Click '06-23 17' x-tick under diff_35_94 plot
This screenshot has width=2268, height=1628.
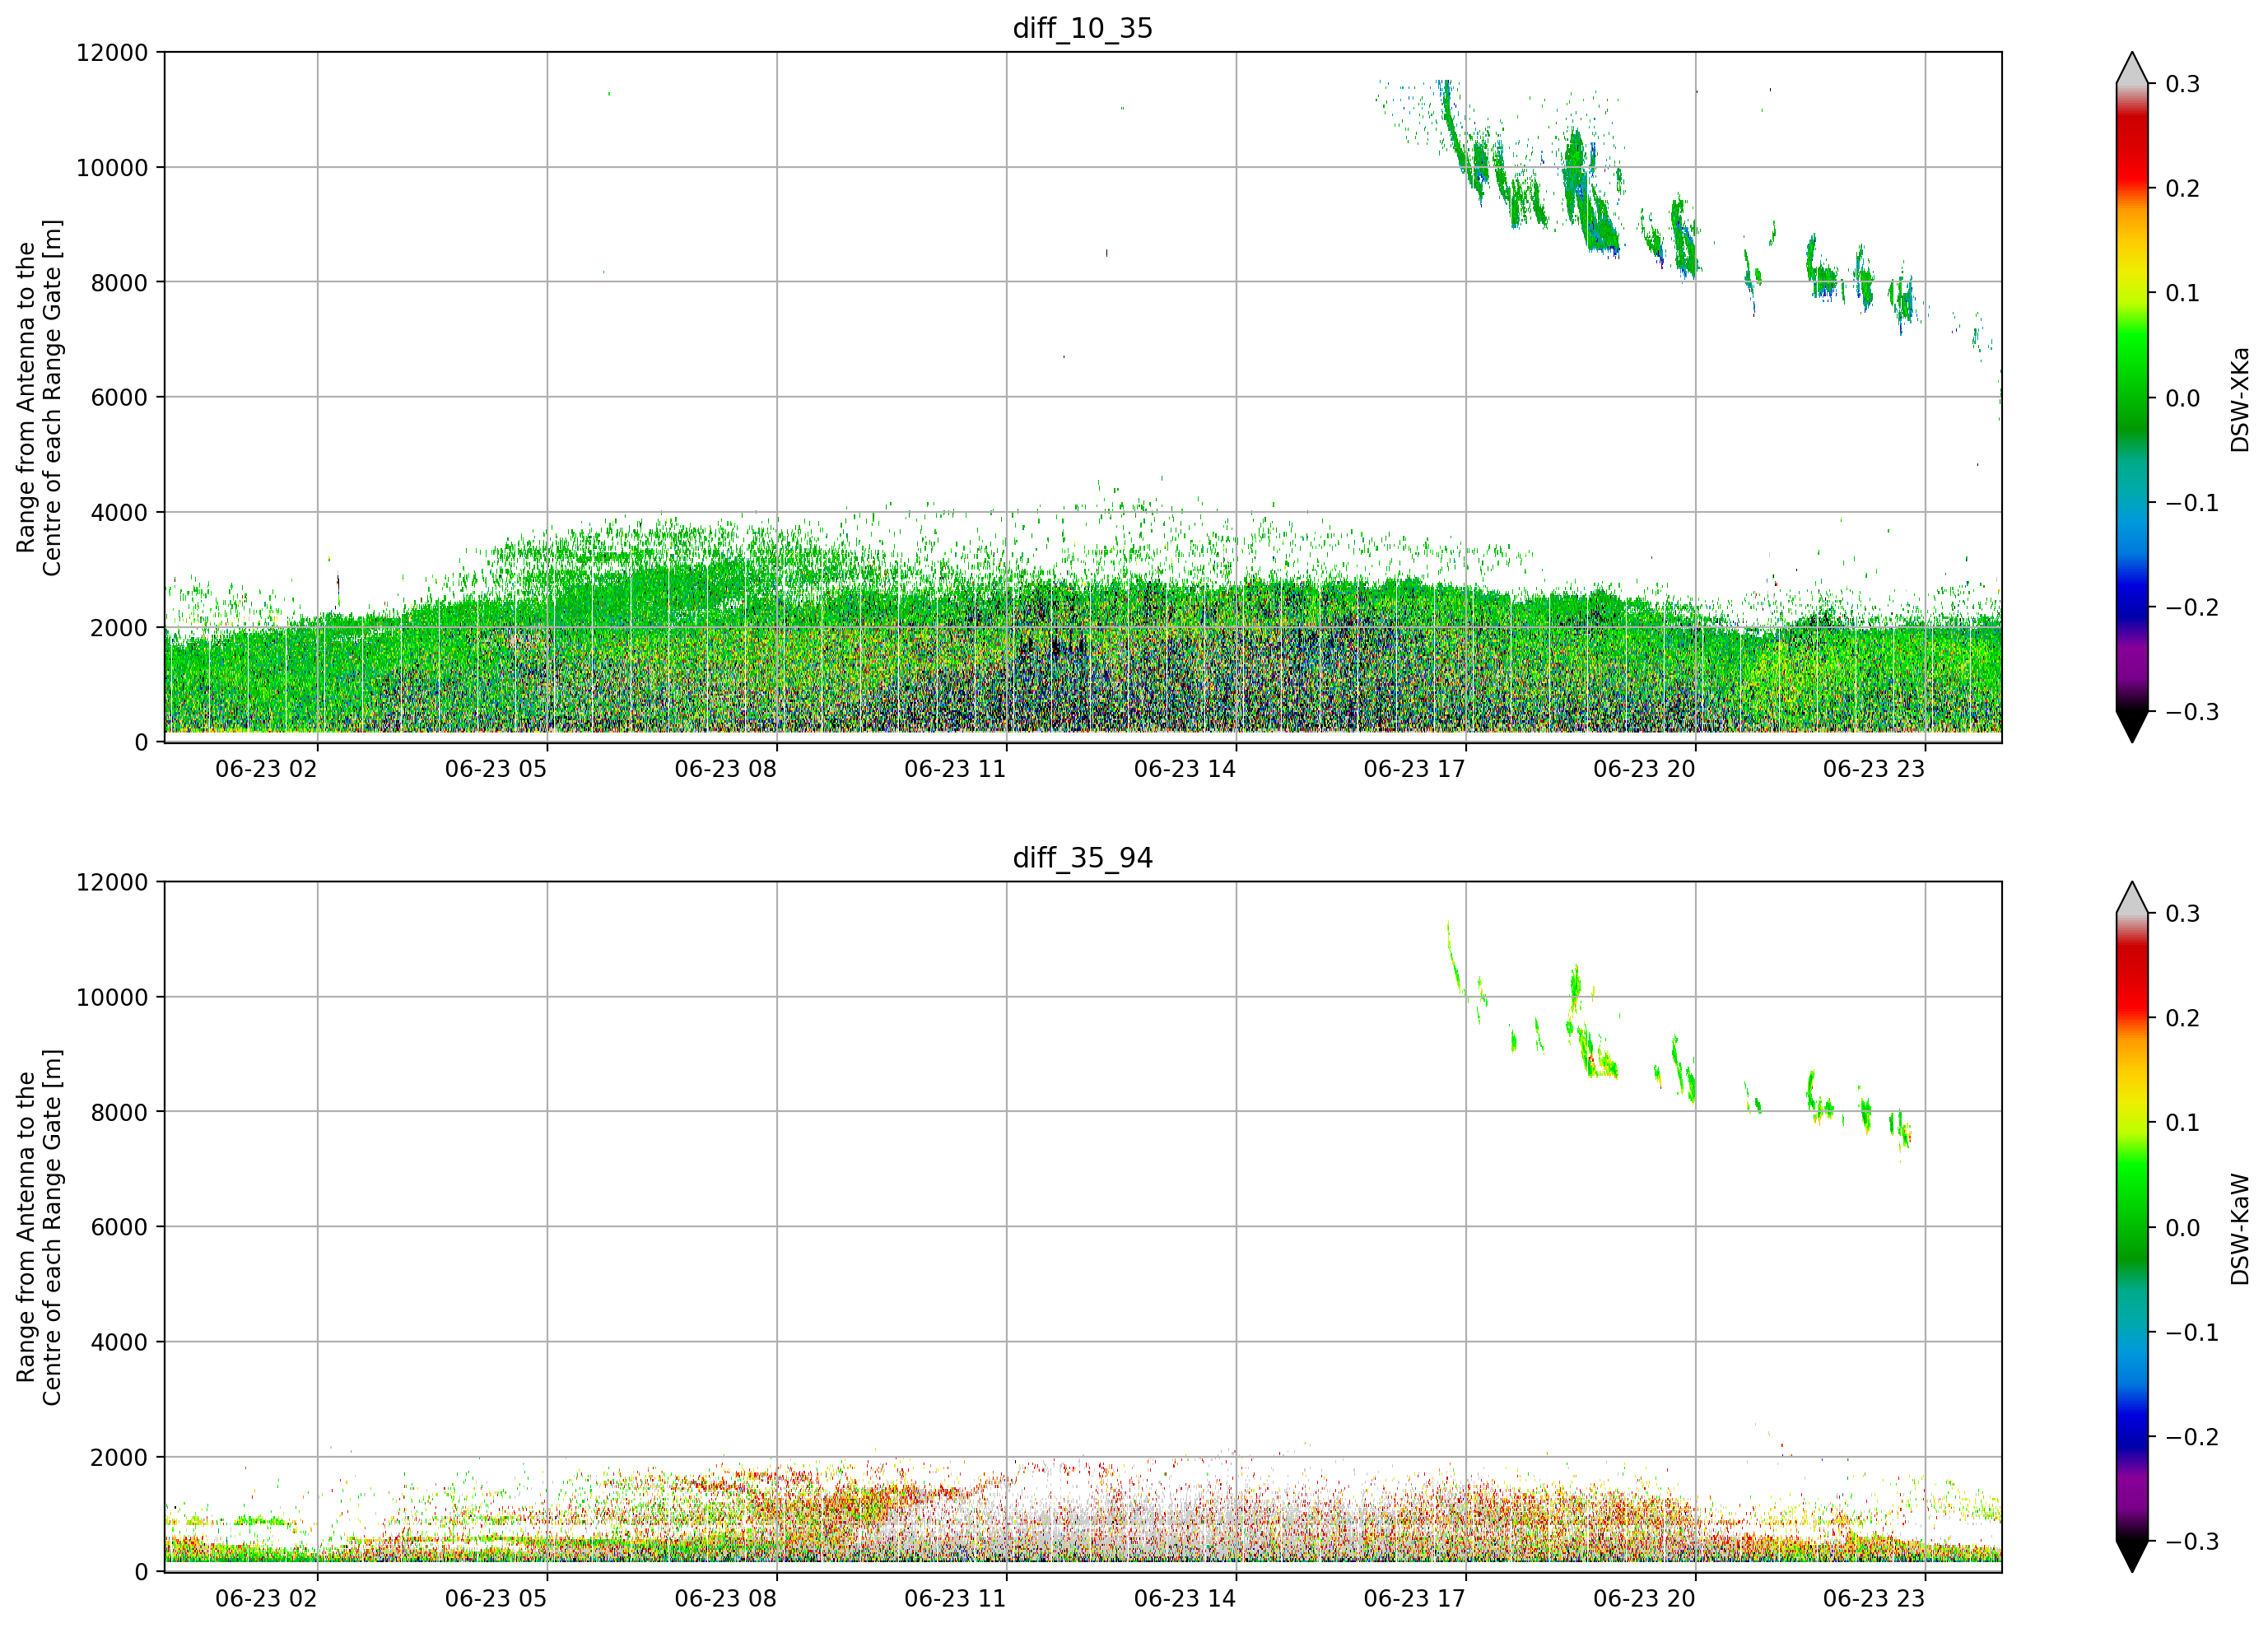click(1415, 1599)
